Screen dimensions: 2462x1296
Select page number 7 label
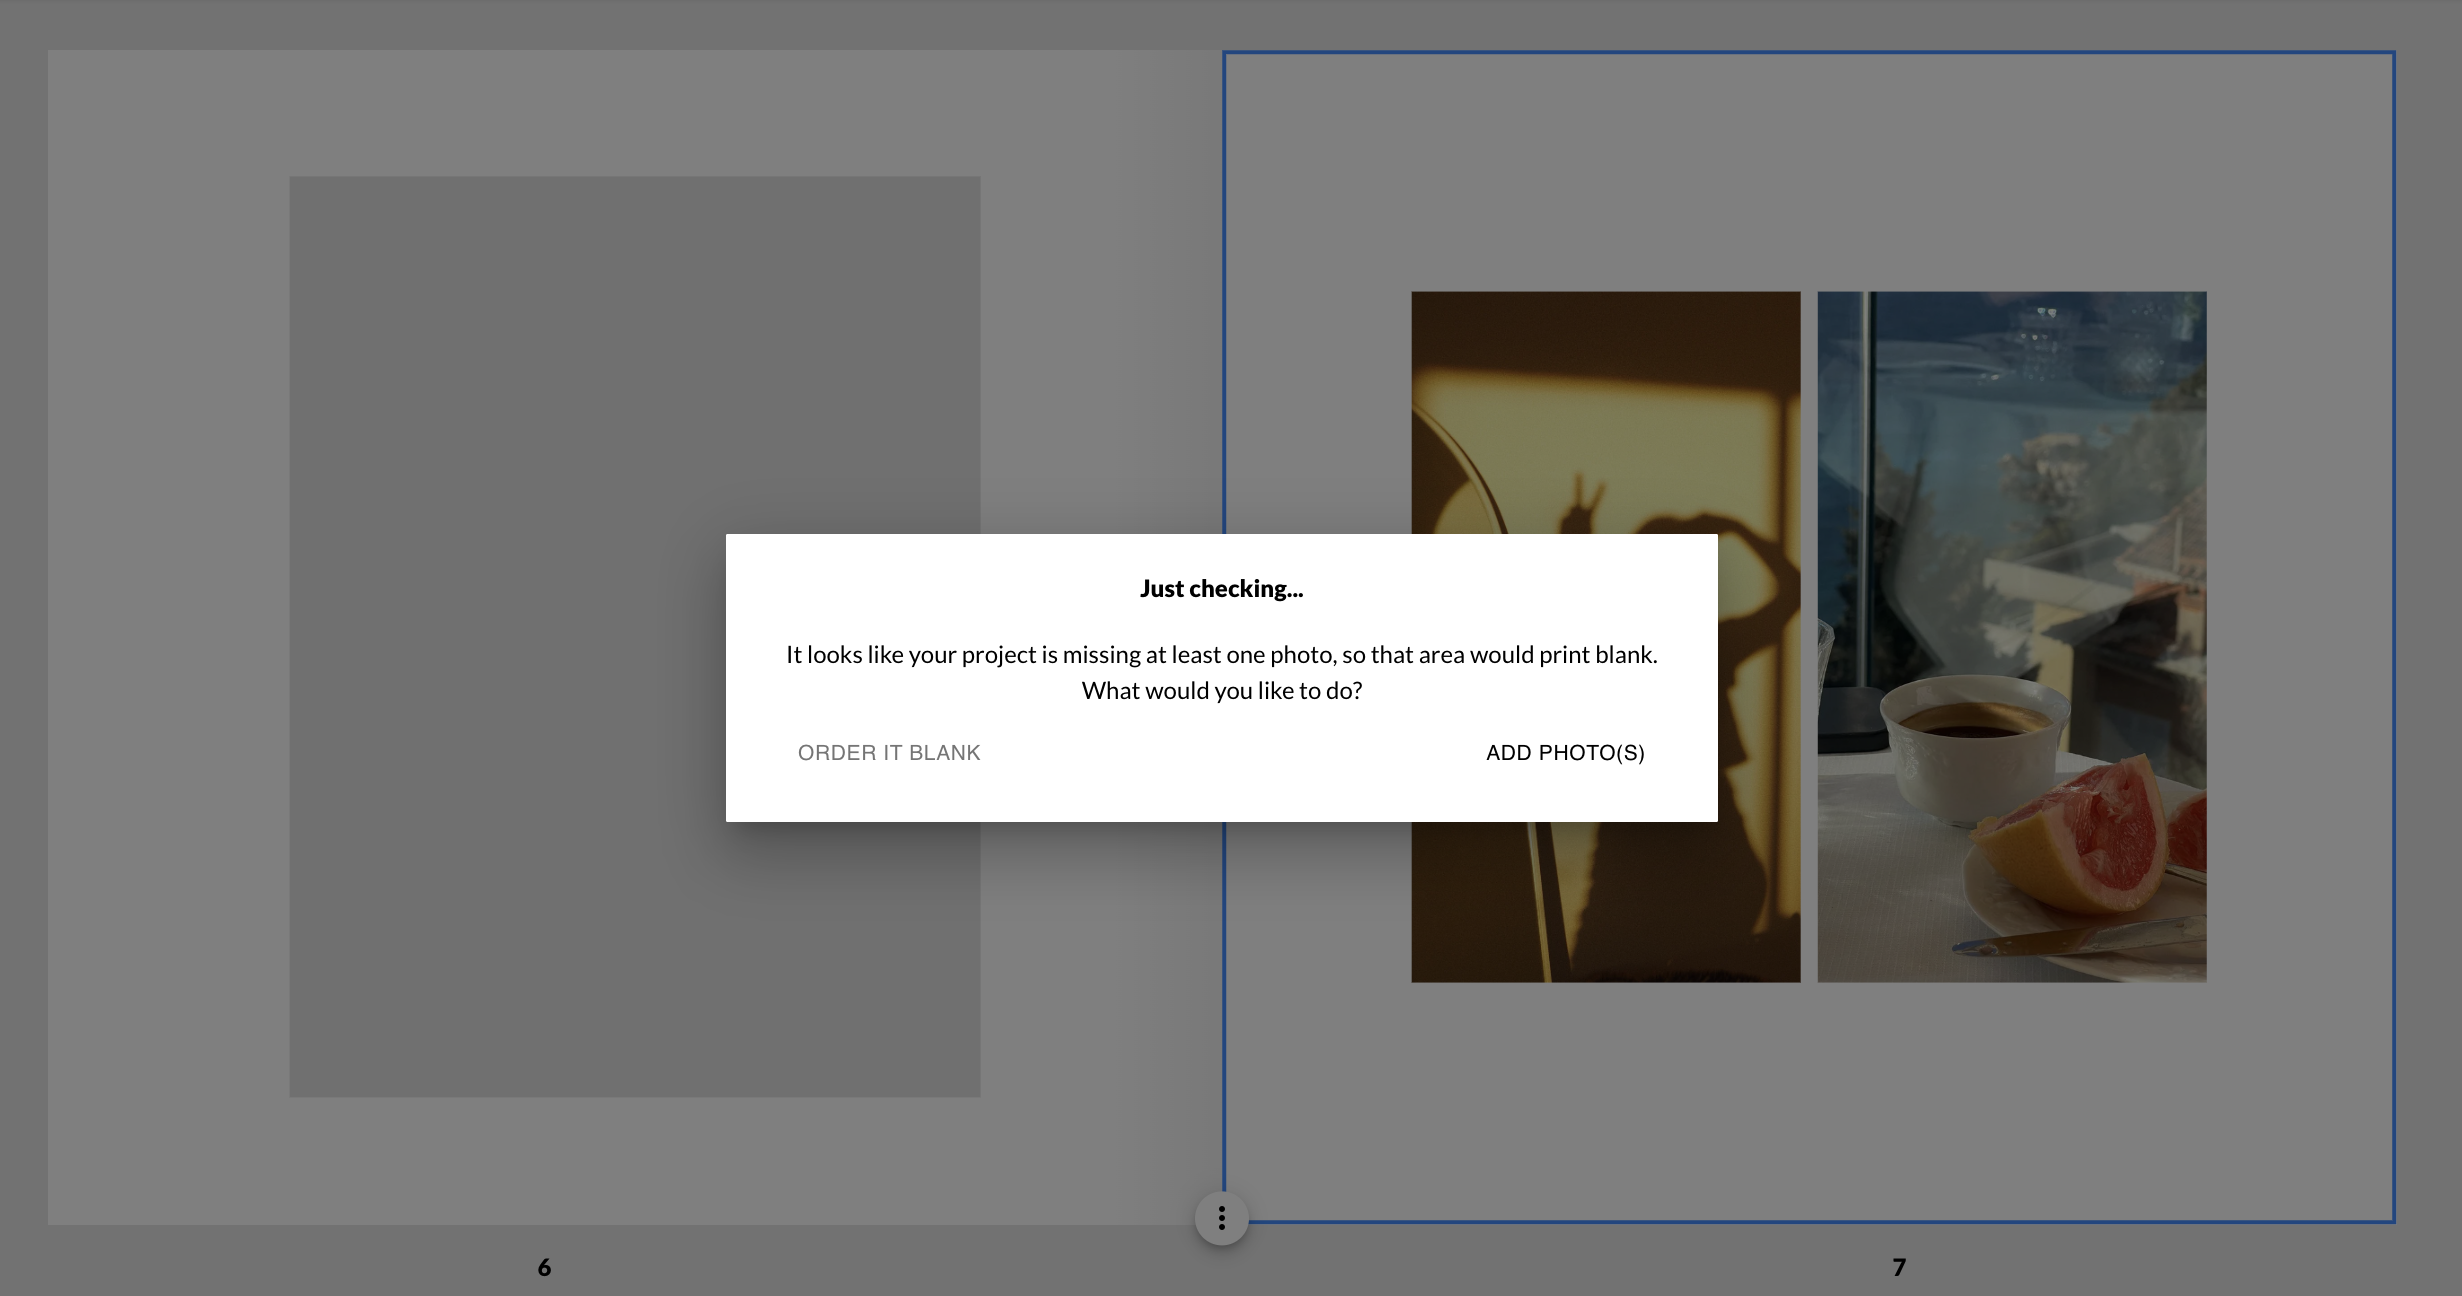click(1896, 1265)
